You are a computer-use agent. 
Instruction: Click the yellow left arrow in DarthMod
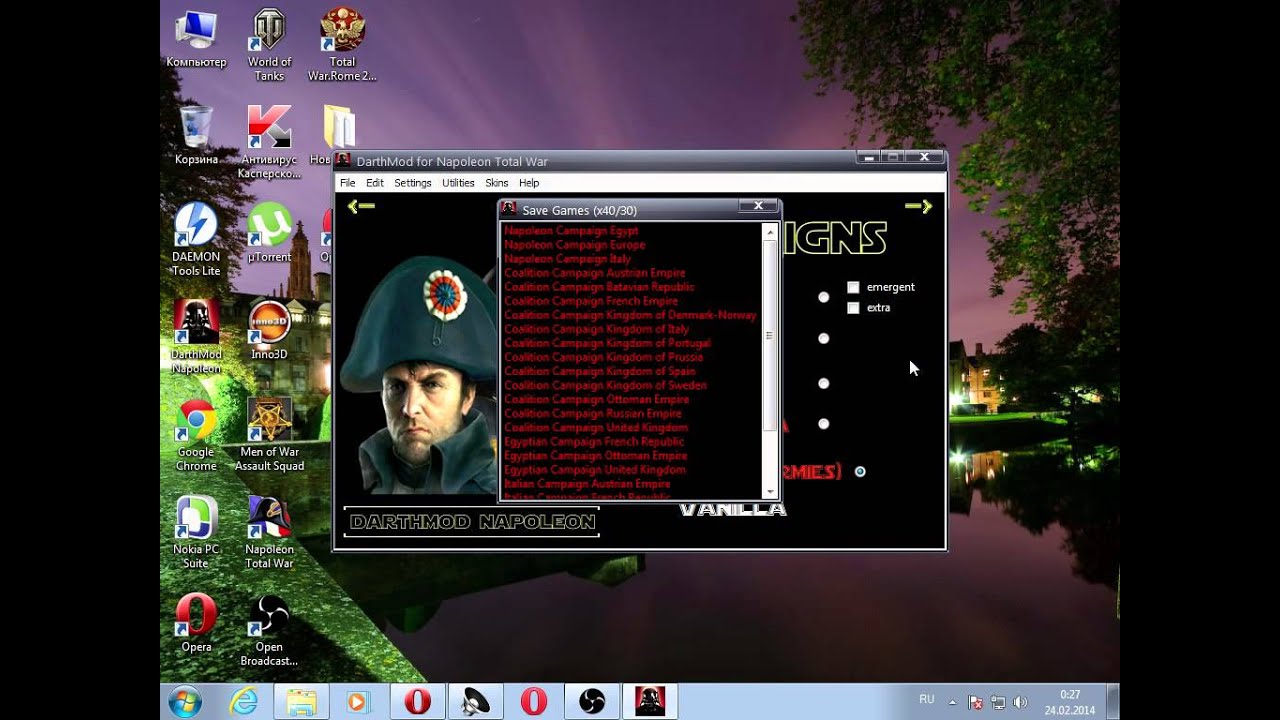[361, 206]
